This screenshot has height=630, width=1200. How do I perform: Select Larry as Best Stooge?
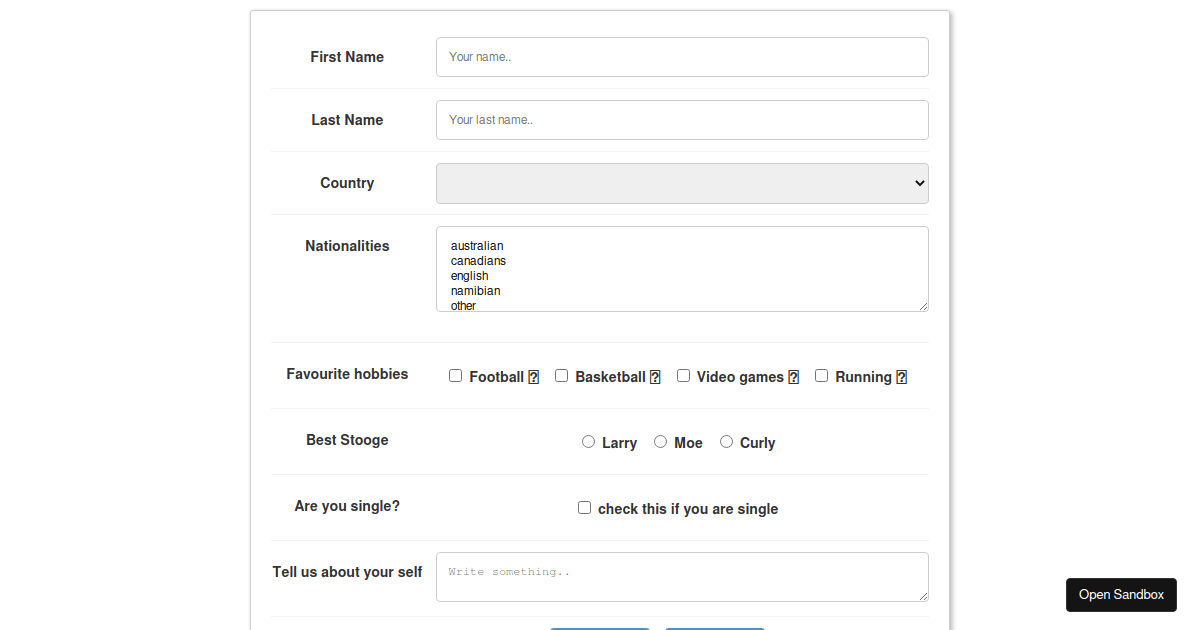588,441
